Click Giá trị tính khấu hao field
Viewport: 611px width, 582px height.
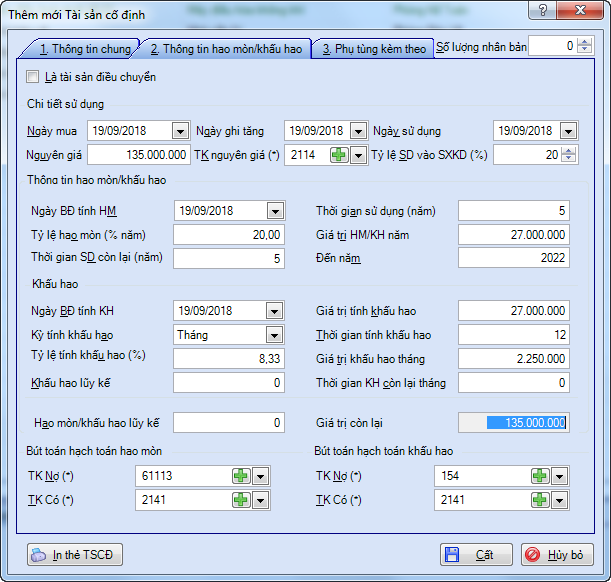514,311
